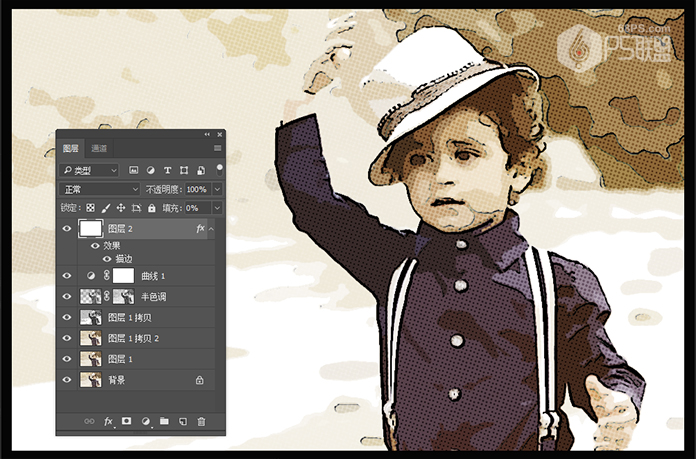
Task: Toggle visibility of 效果 effects
Action: tap(95, 245)
